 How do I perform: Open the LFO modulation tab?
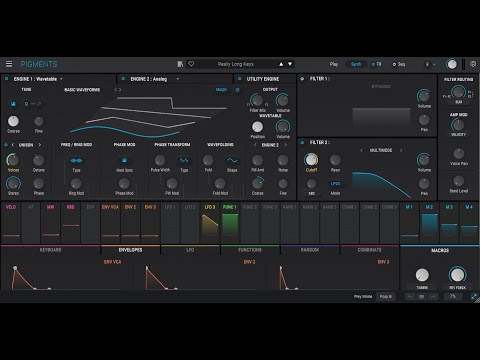(190, 250)
